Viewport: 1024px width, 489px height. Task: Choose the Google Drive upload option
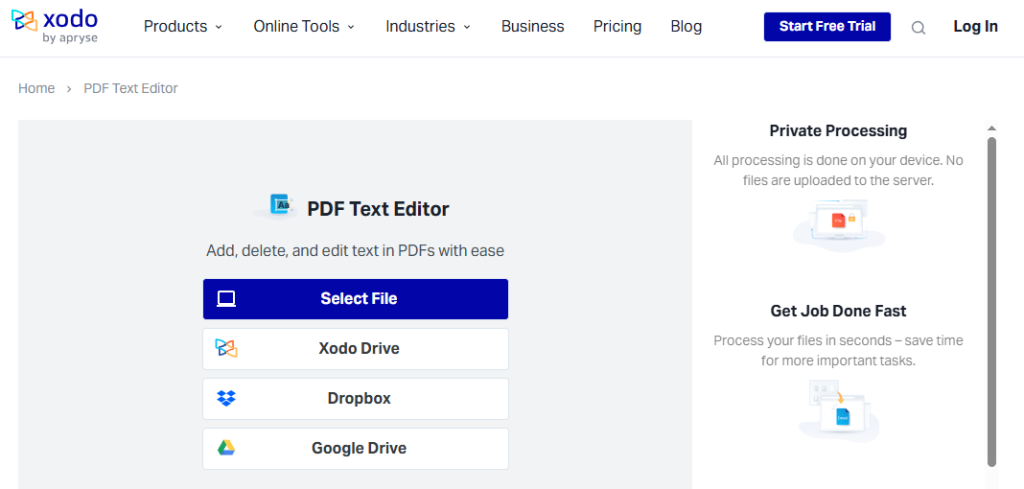[355, 449]
